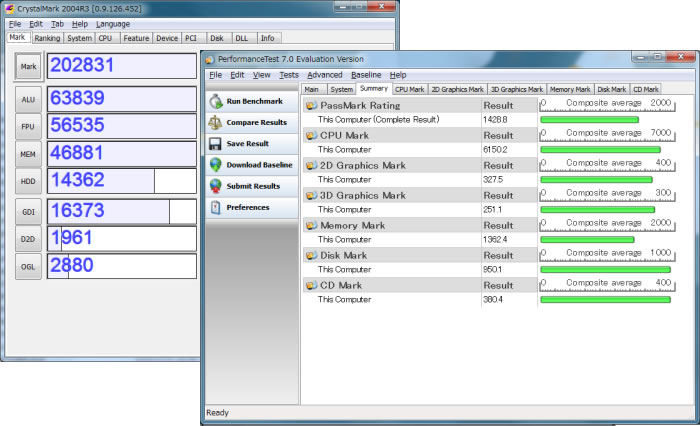Click the Disk Mark green result bar

coord(605,269)
